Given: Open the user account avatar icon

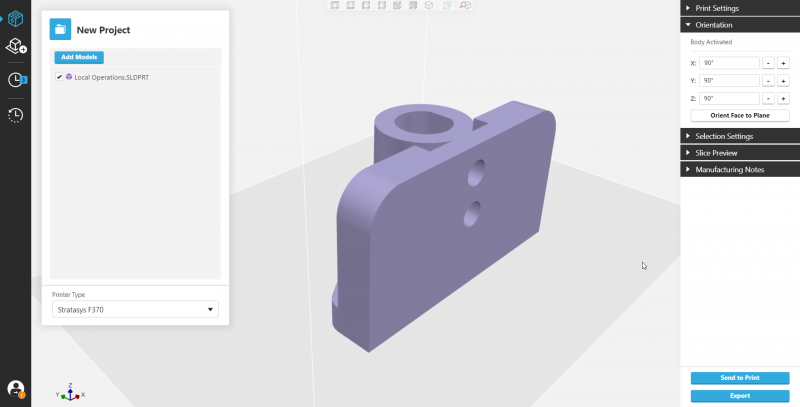Looking at the screenshot, I should point(16,389).
